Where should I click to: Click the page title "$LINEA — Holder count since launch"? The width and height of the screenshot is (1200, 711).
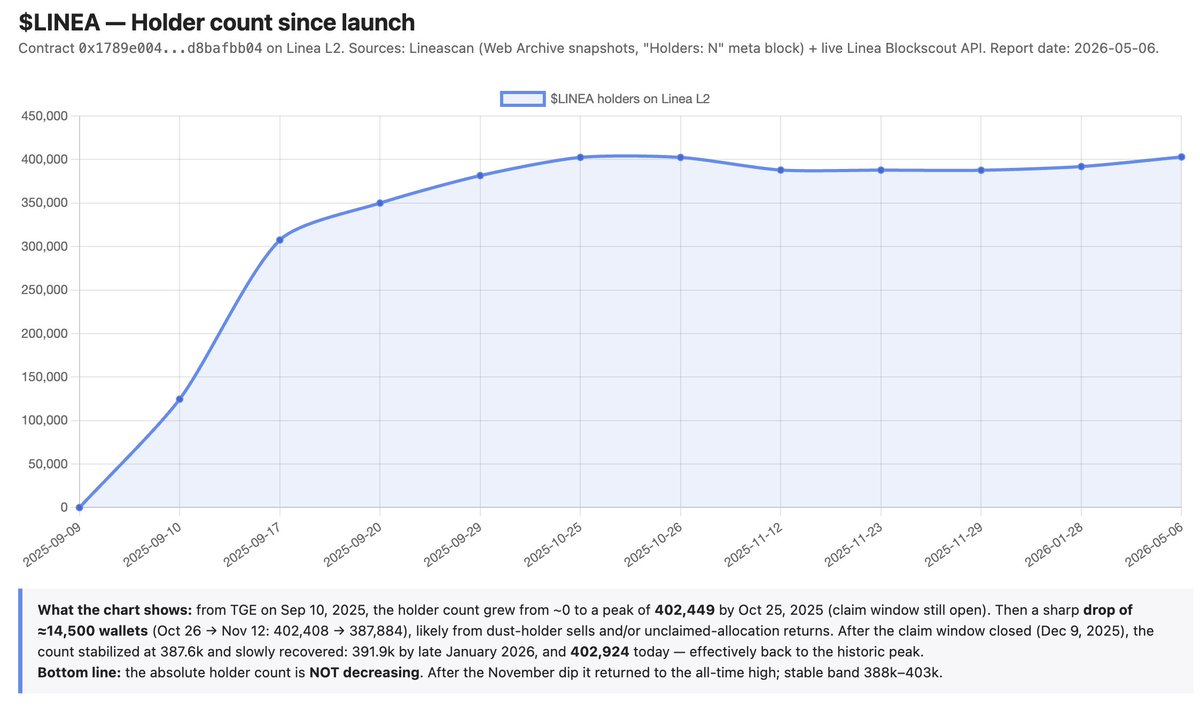pos(217,22)
